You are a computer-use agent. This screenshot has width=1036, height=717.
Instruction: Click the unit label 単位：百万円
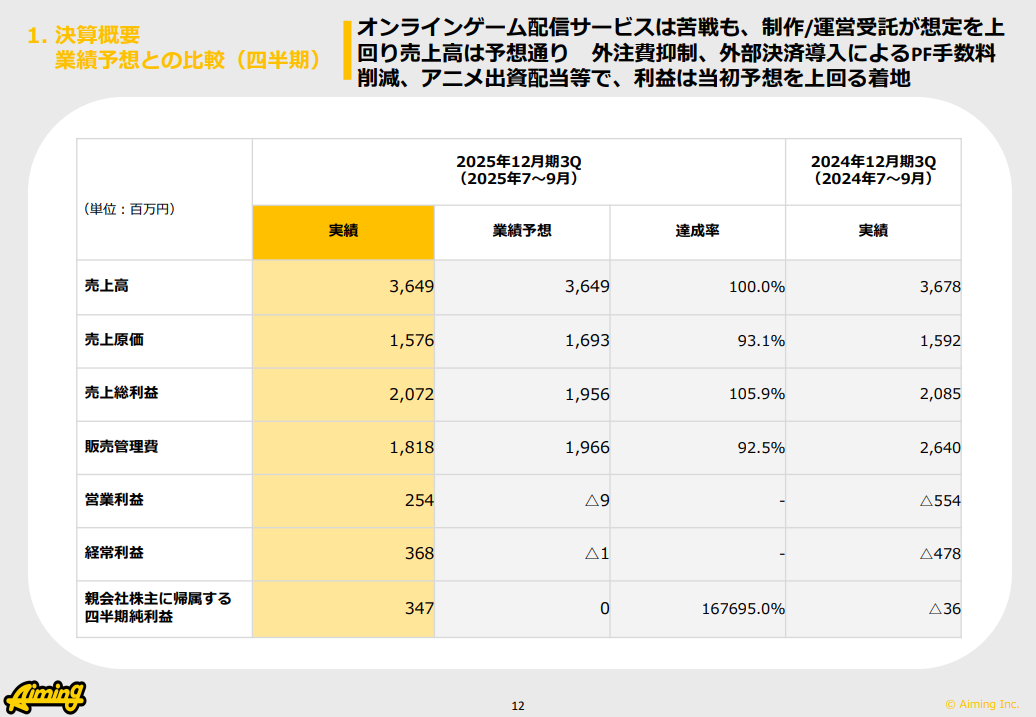[129, 209]
